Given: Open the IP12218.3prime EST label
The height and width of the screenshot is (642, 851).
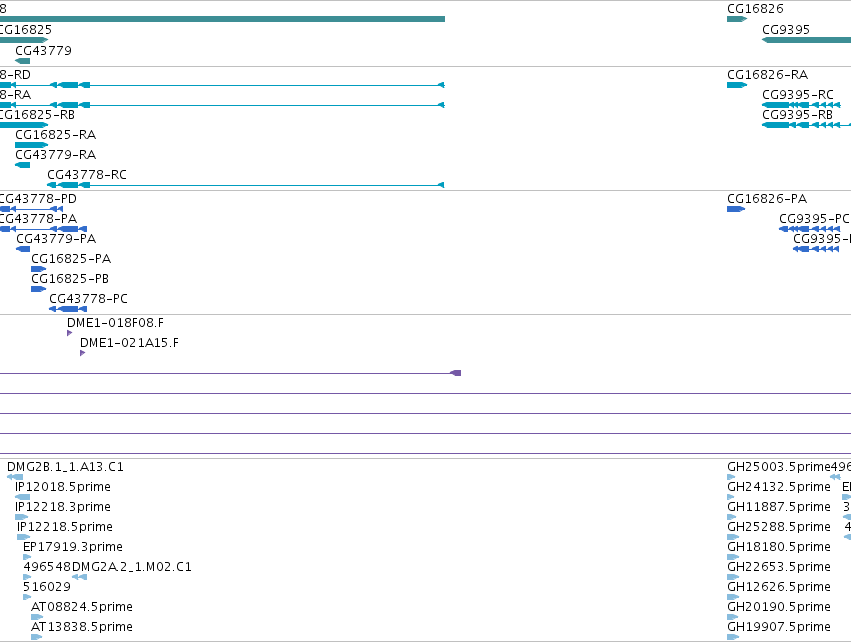Looking at the screenshot, I should [63, 507].
